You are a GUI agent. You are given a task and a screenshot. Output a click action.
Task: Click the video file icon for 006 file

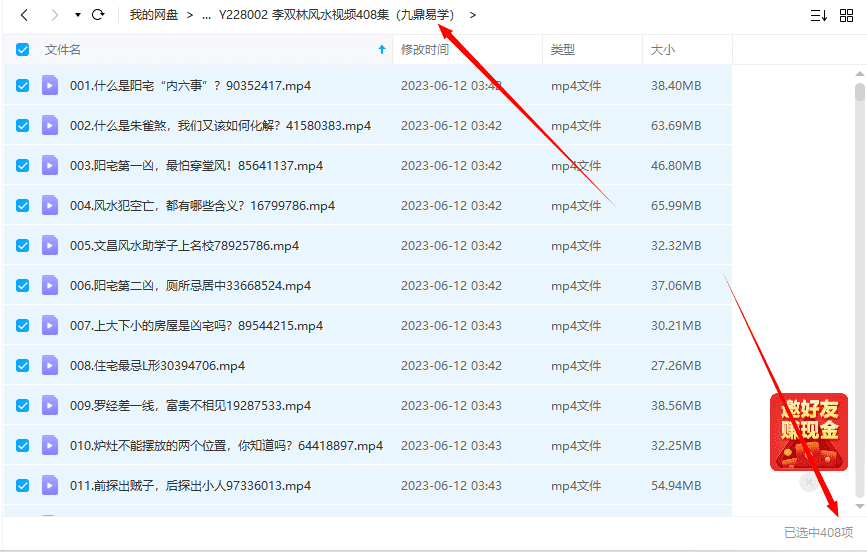point(50,286)
